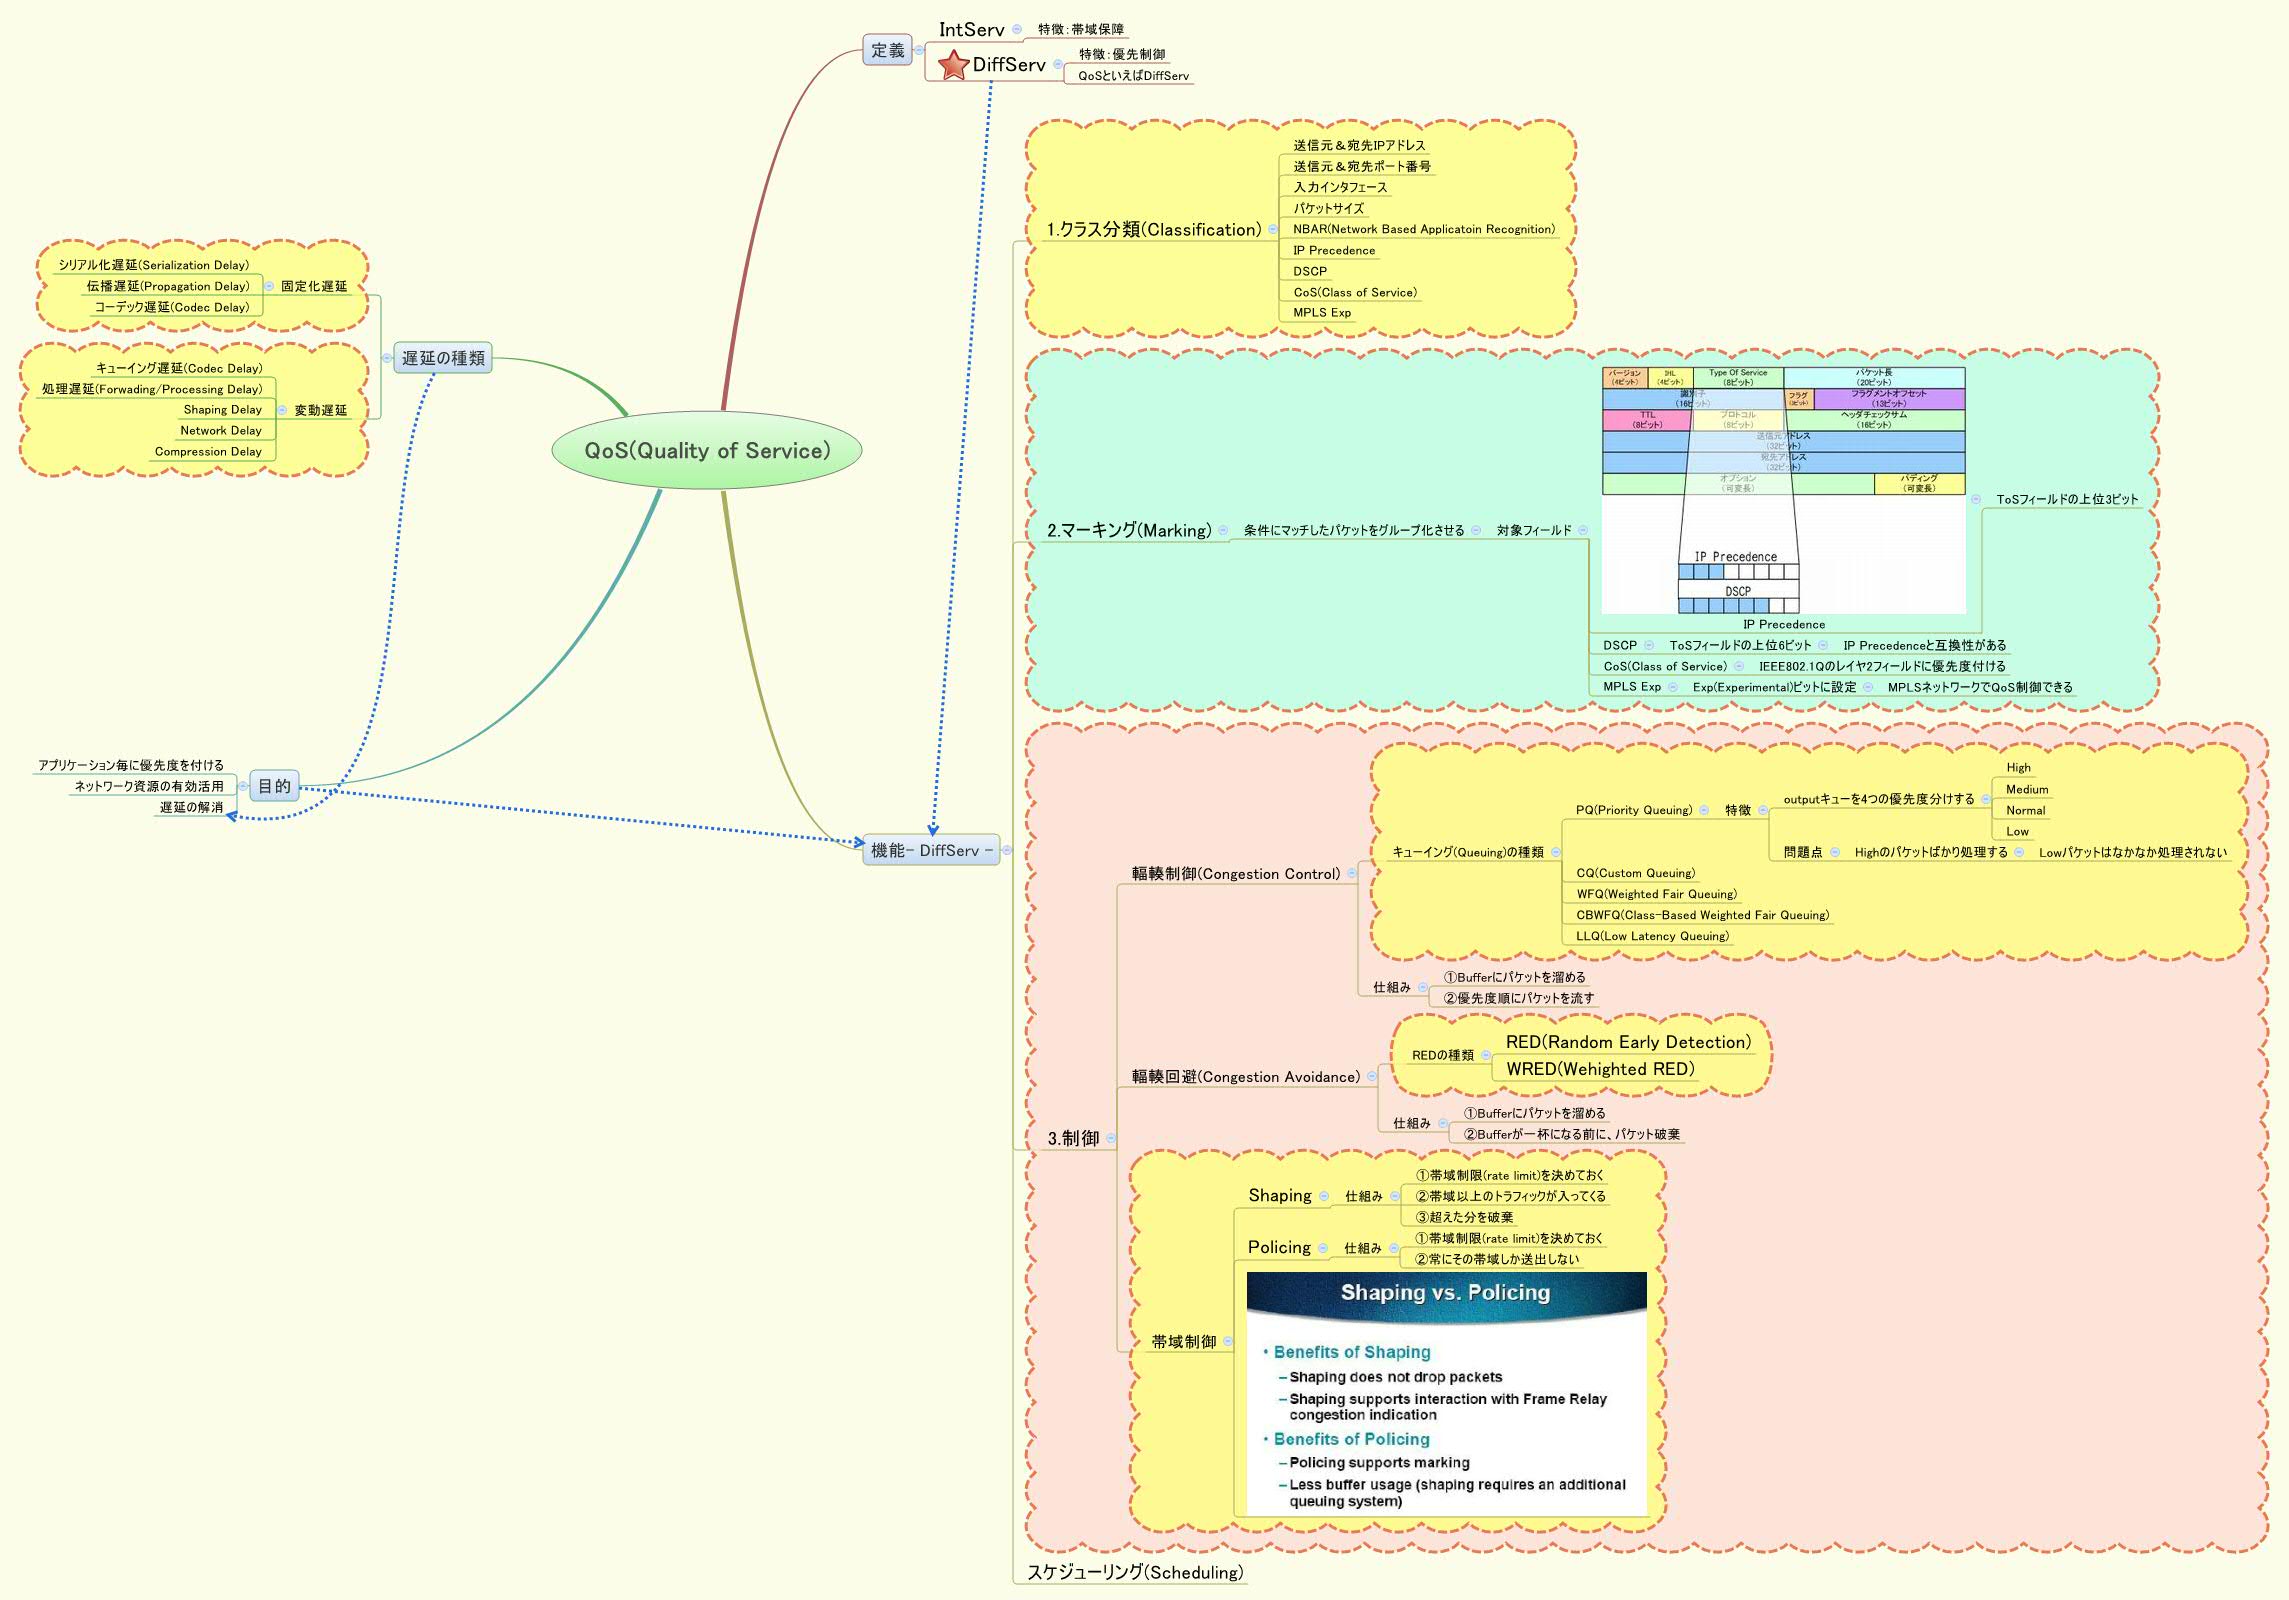Image resolution: width=2289 pixels, height=1600 pixels.
Task: Click the NBAR(Network Based Applicatoin Recognition) entry
Action: [x=1424, y=229]
